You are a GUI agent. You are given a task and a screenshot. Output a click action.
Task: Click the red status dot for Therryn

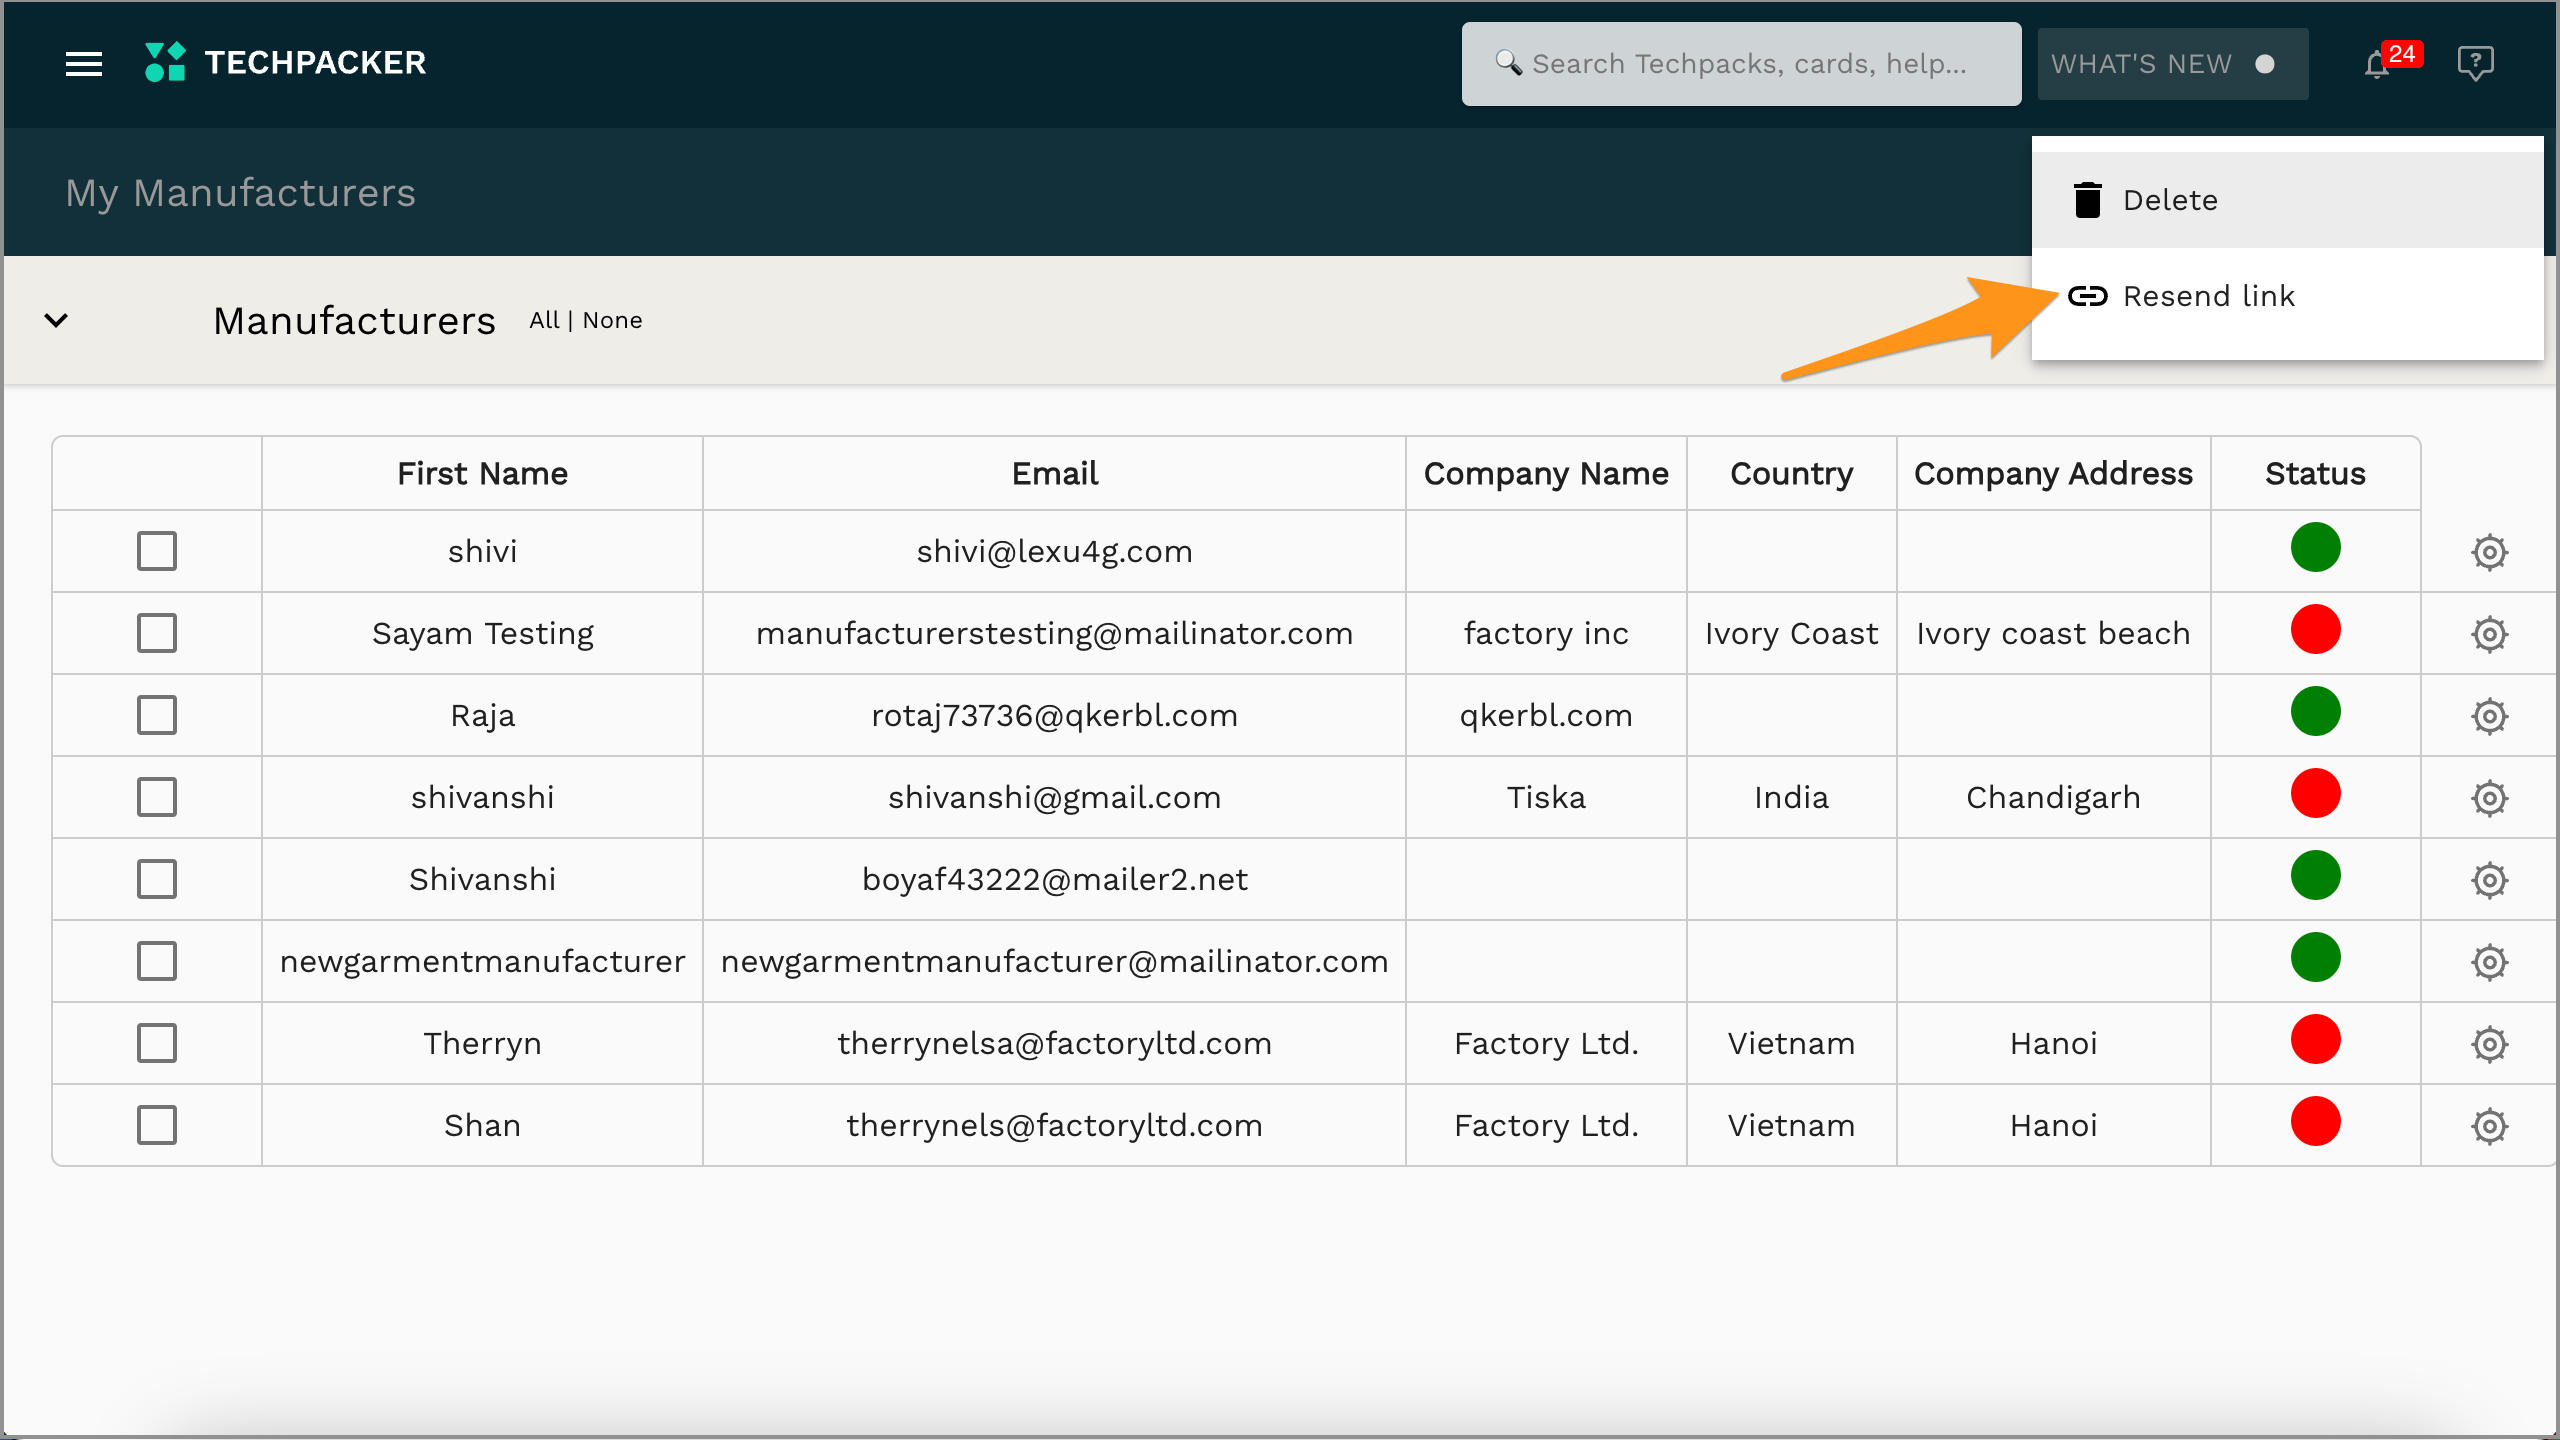point(2315,1040)
